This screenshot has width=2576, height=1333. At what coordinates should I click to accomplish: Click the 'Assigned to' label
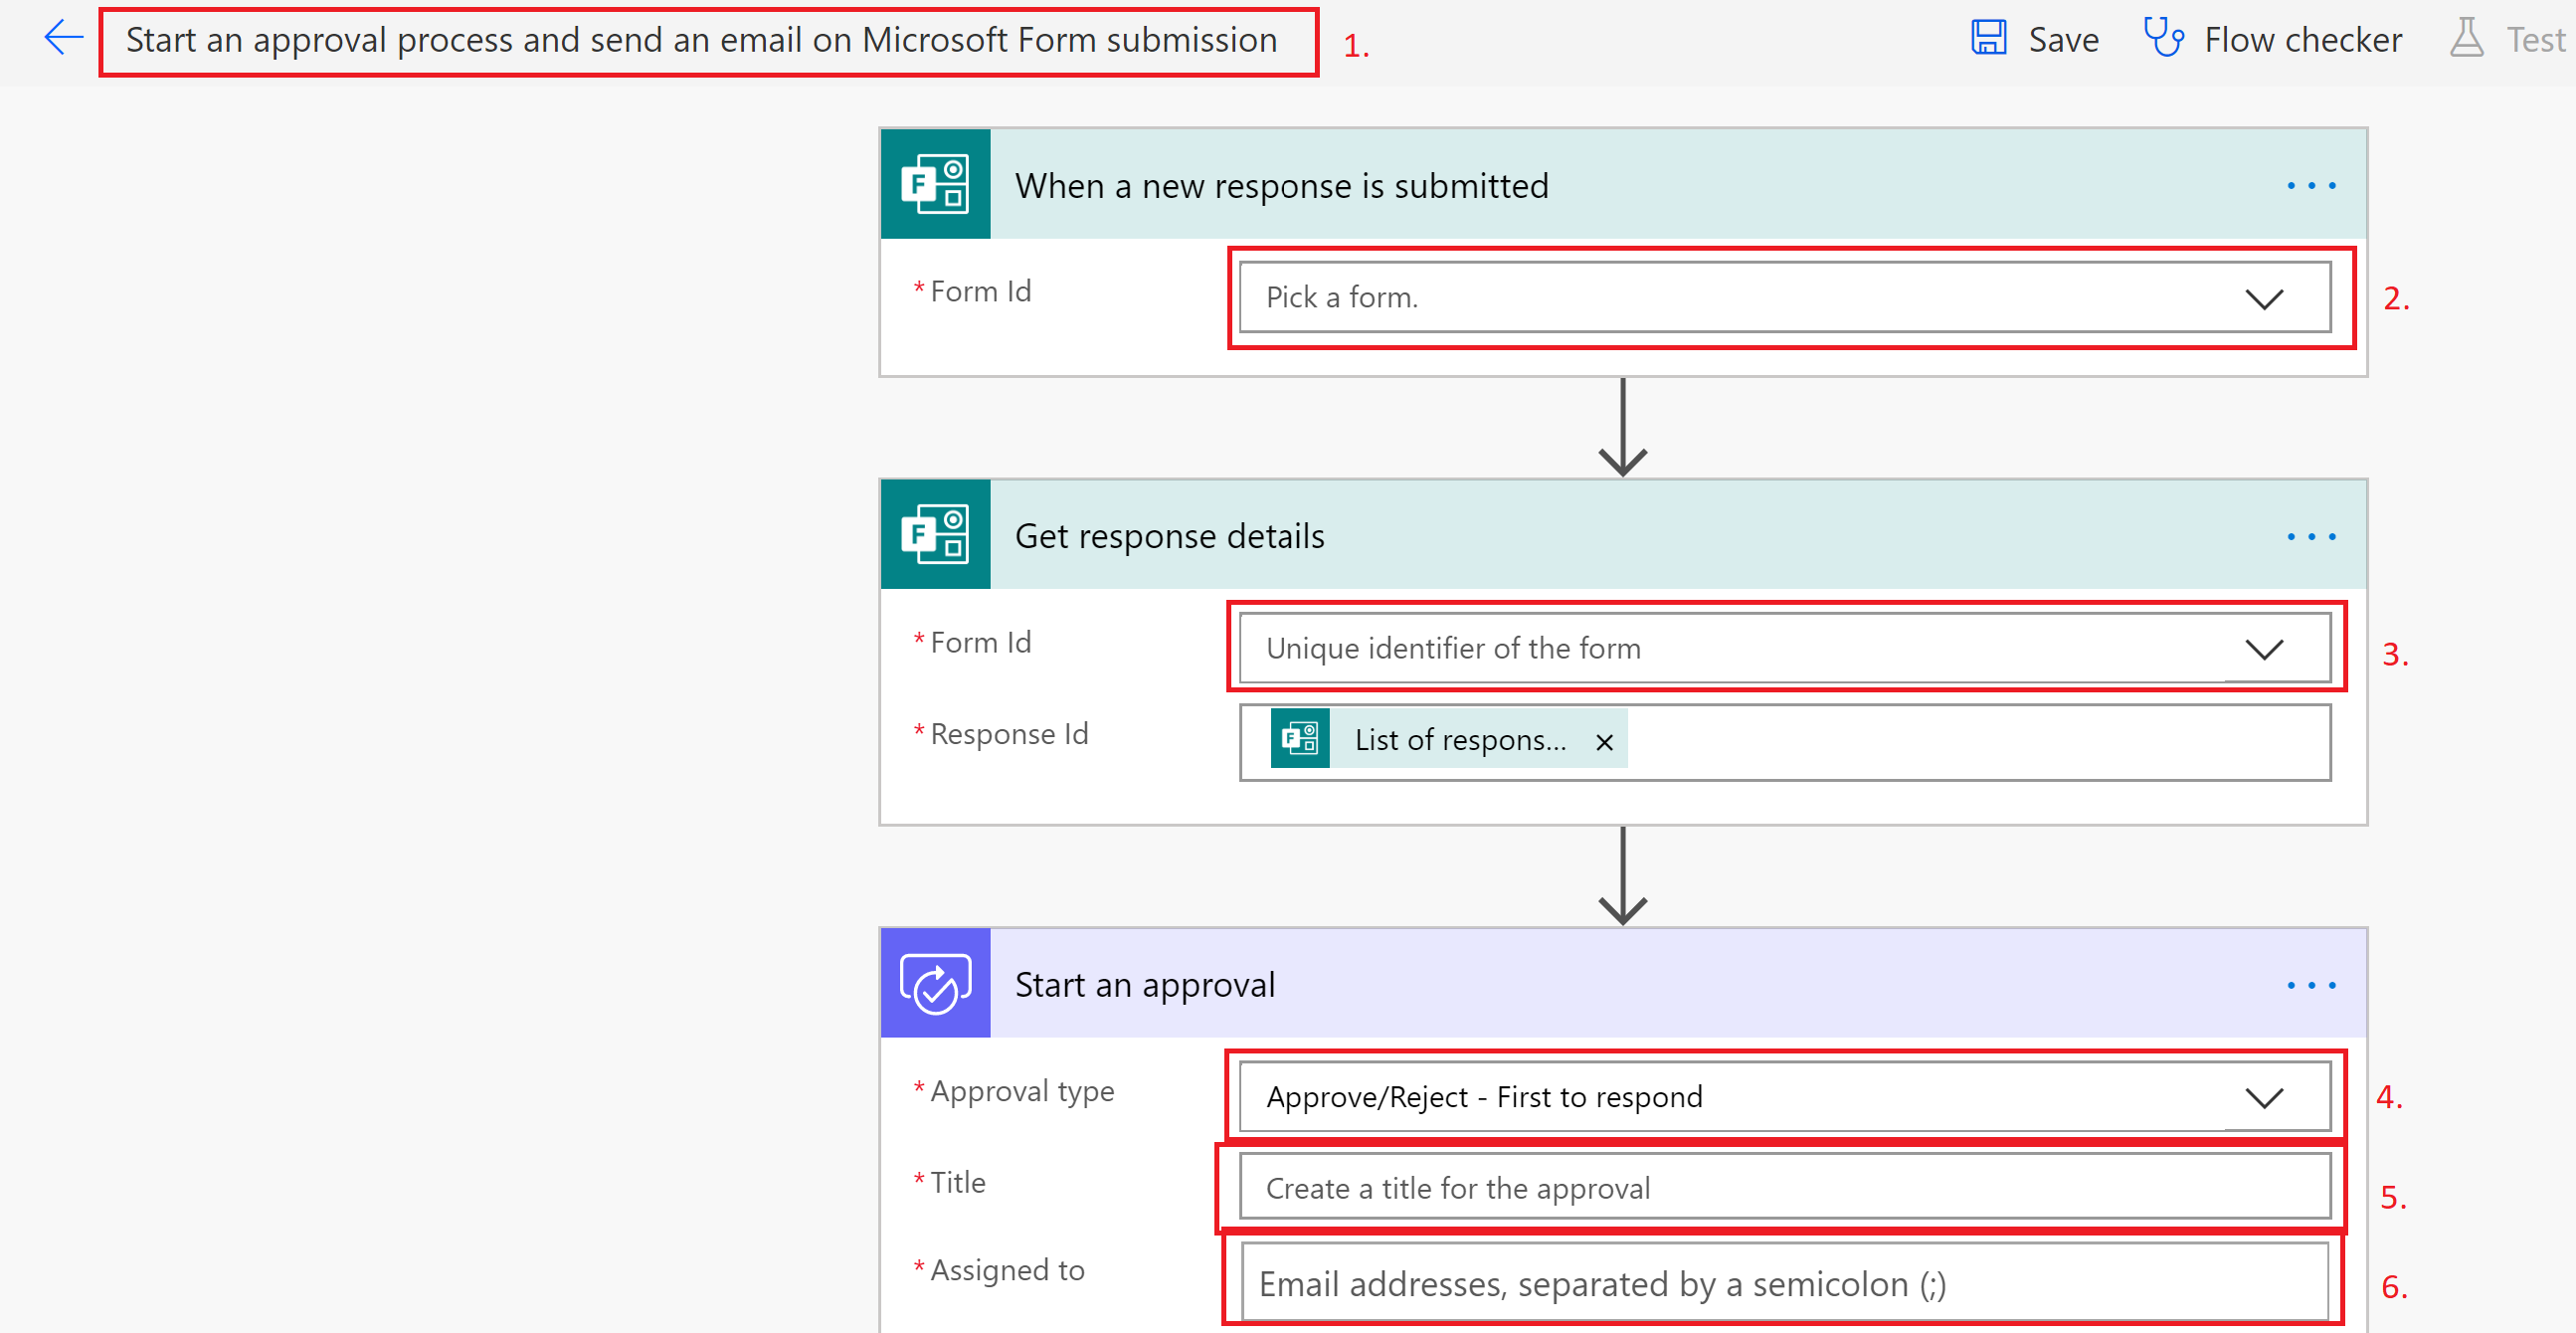coord(1007,1270)
